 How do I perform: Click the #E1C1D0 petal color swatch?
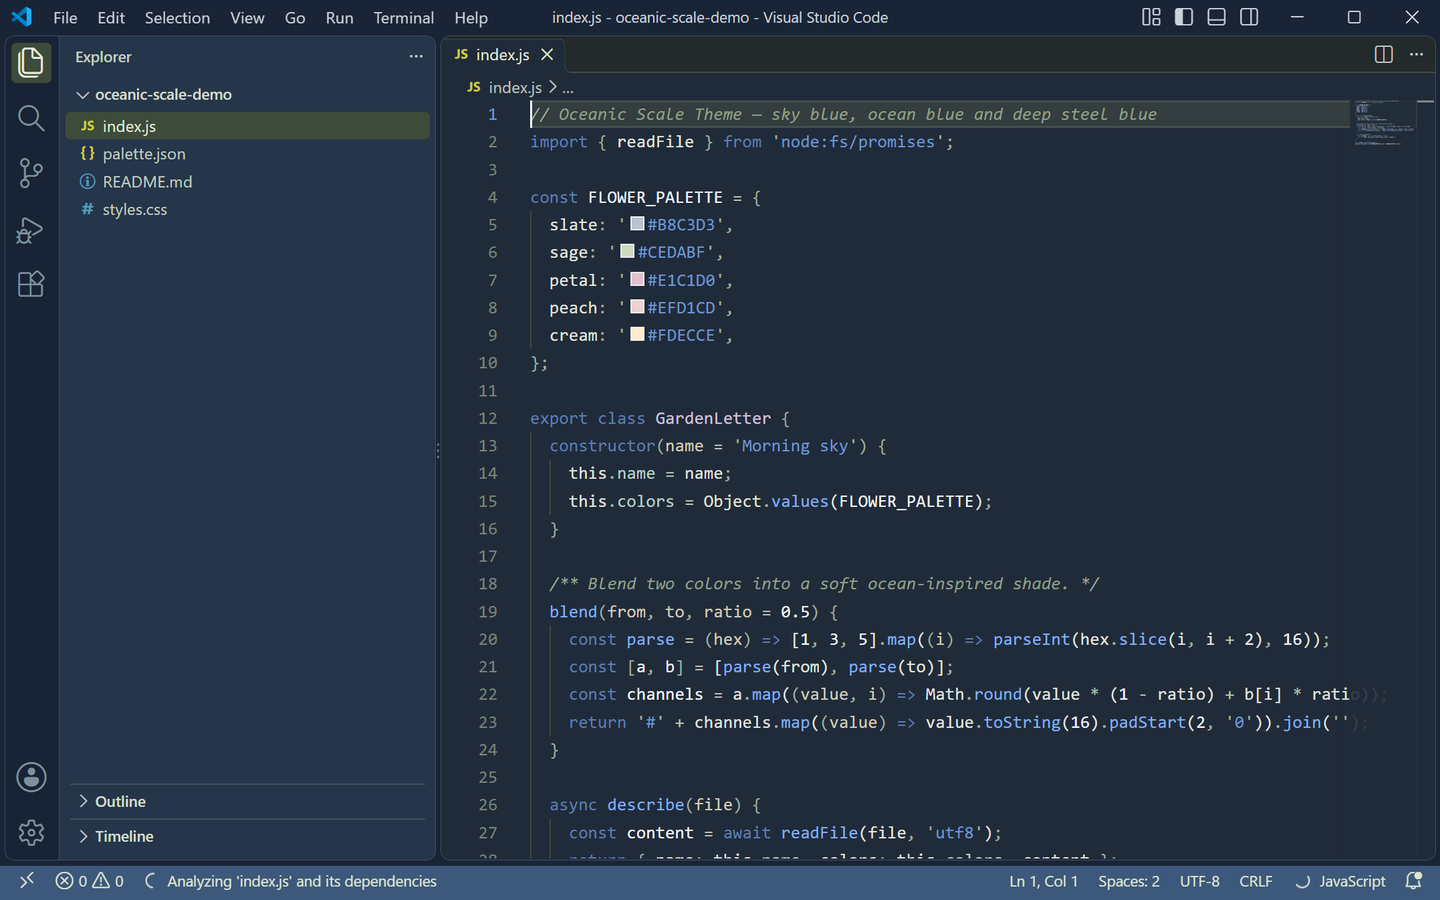click(637, 279)
